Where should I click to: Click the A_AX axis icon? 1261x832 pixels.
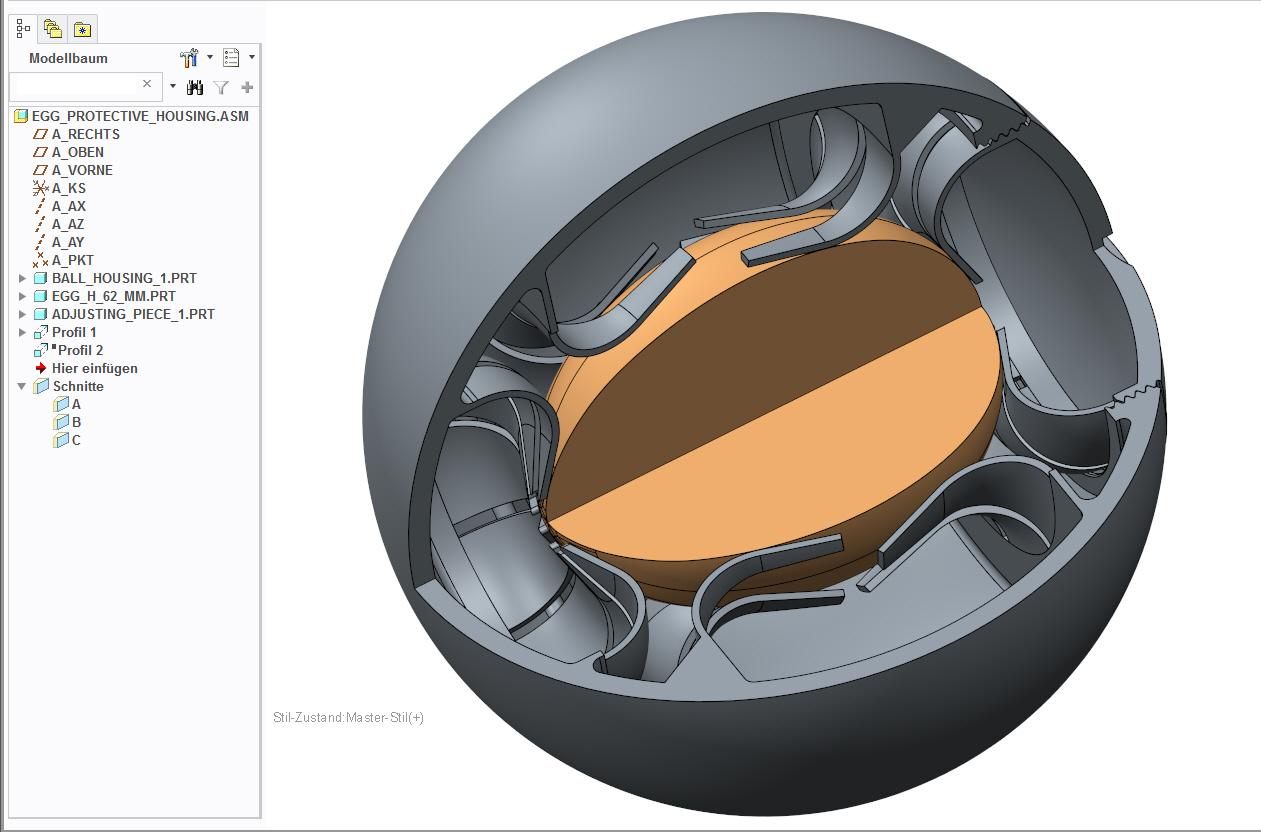(41, 206)
